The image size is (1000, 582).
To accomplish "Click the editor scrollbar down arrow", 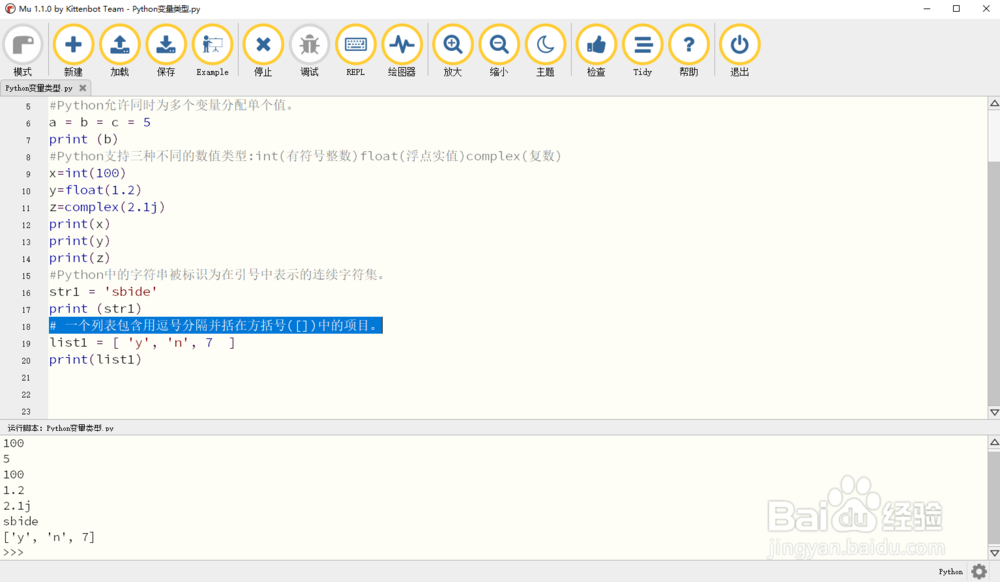I will [x=994, y=412].
